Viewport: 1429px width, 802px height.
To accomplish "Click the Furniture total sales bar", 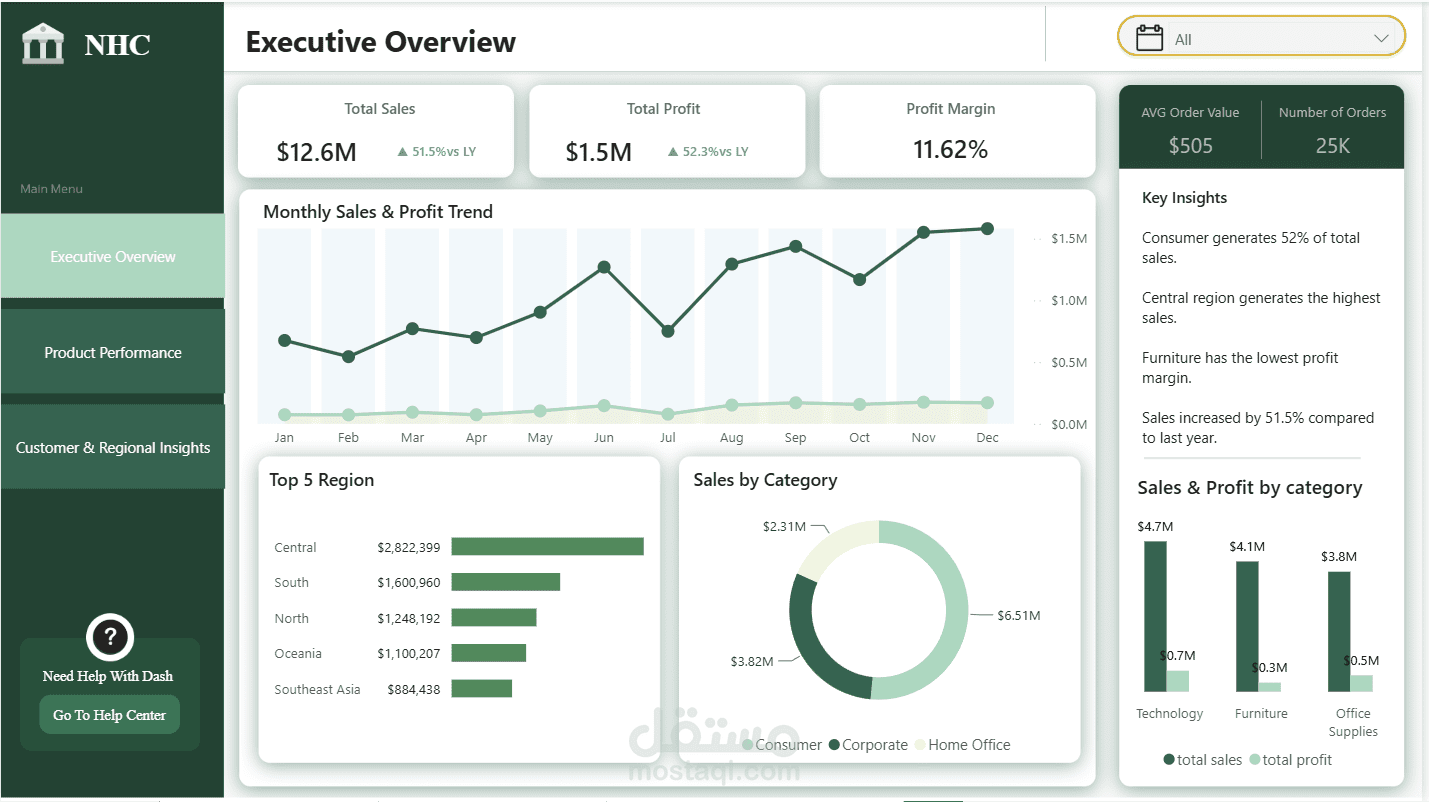I will 1247,626.
